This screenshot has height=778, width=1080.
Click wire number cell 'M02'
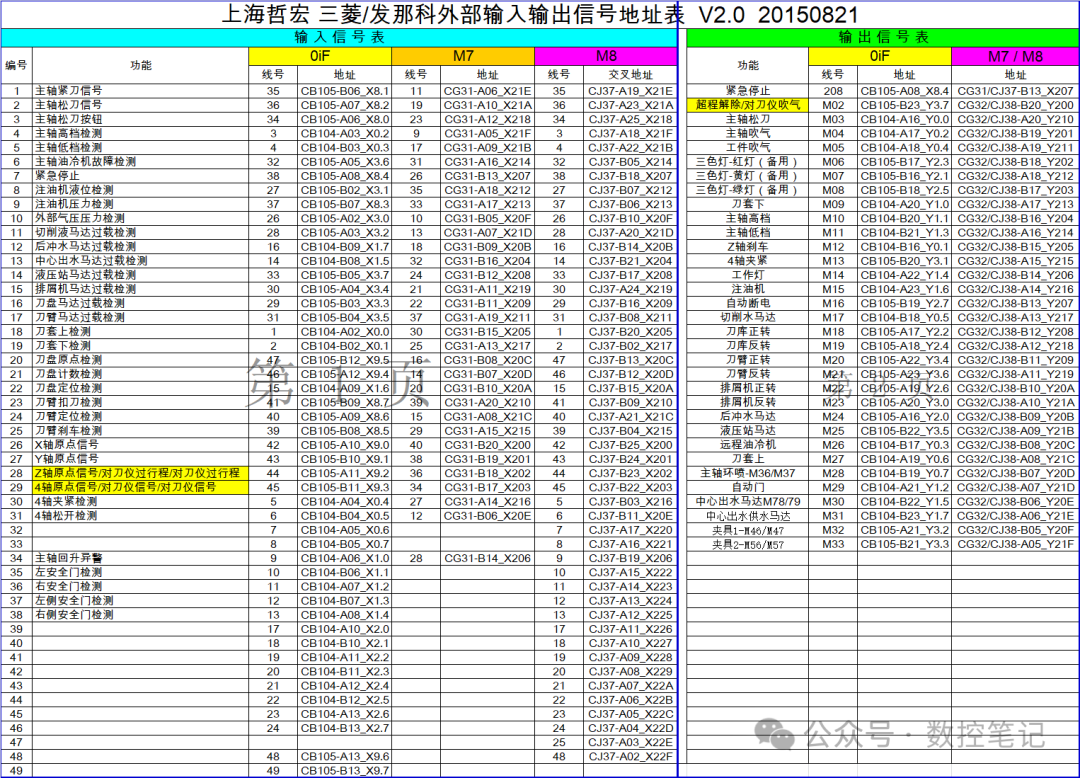click(x=833, y=105)
